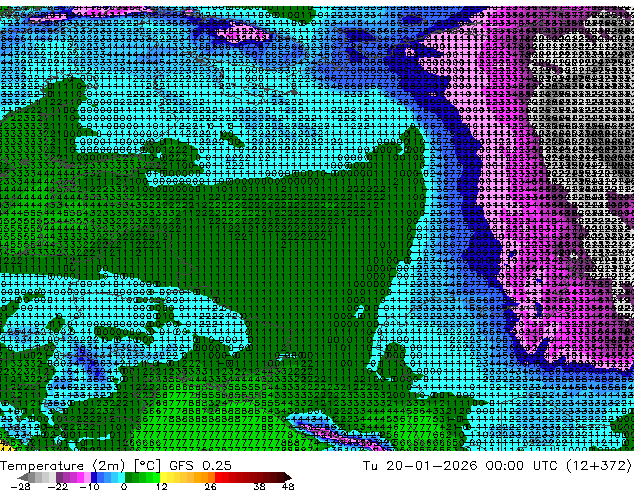Image resolution: width=634 pixels, height=490 pixels.
Task: Select the dark purple swatch at -22
Action: (59, 477)
